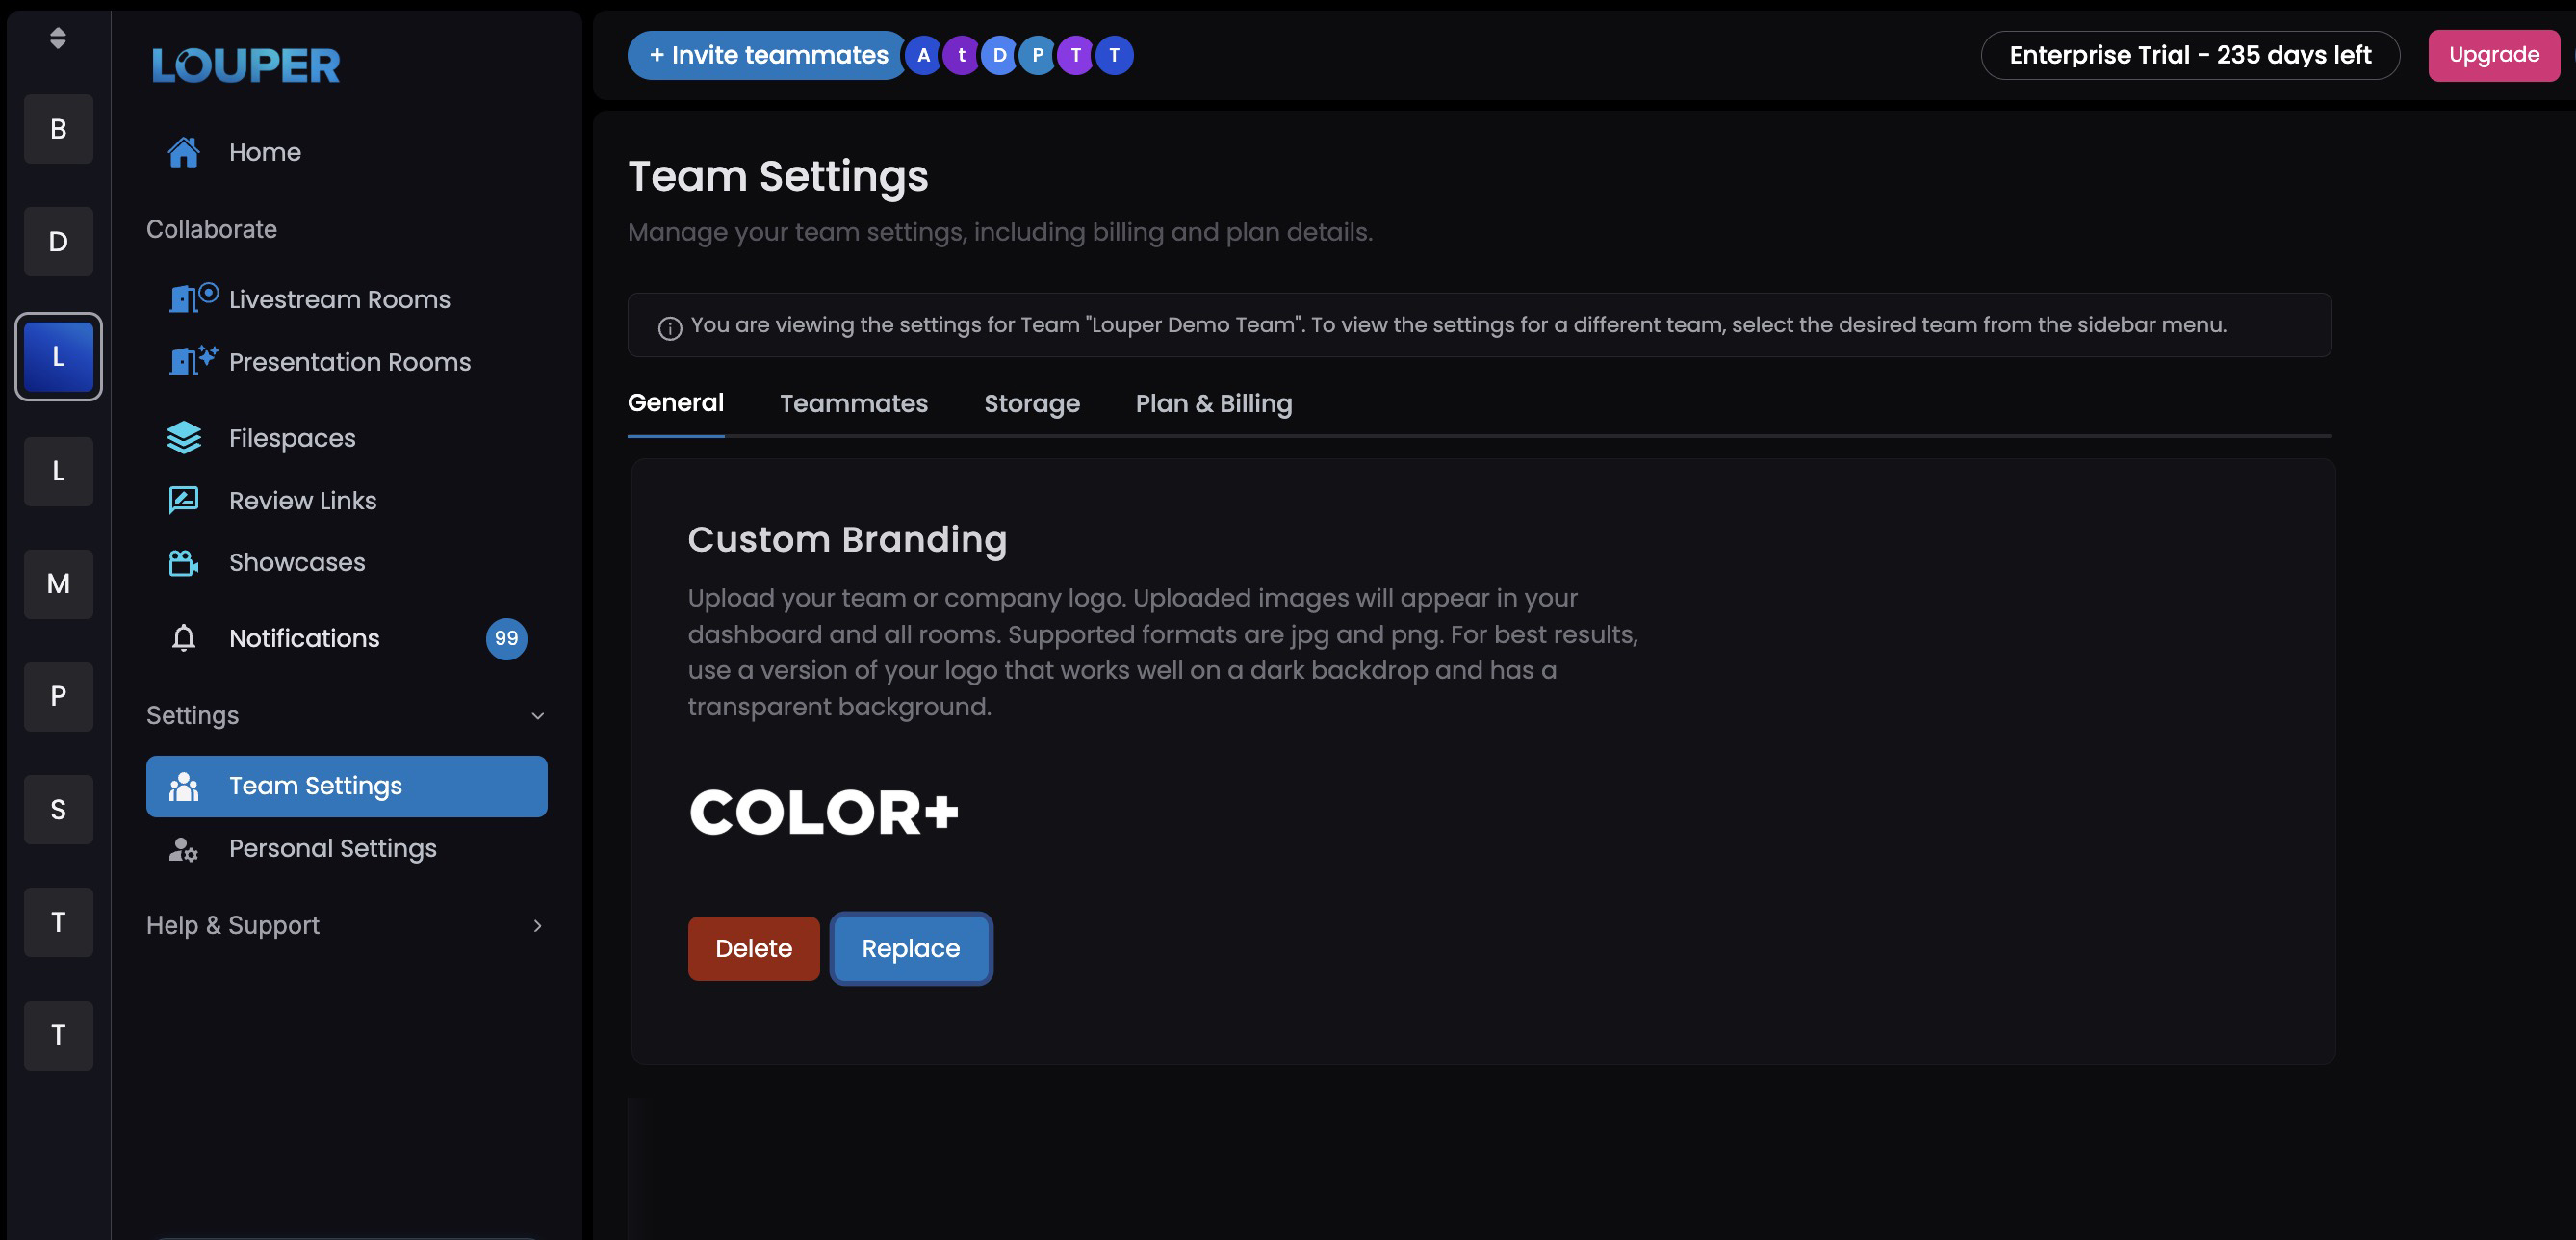The image size is (2576, 1240).
Task: Go to Presentation Rooms
Action: coord(346,362)
